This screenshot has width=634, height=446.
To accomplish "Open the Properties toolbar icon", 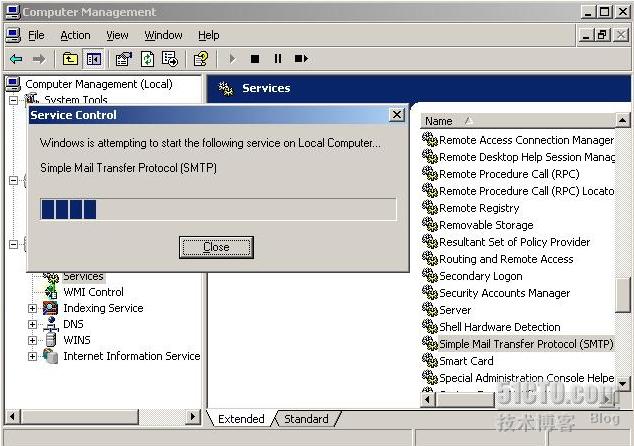I will point(124,59).
